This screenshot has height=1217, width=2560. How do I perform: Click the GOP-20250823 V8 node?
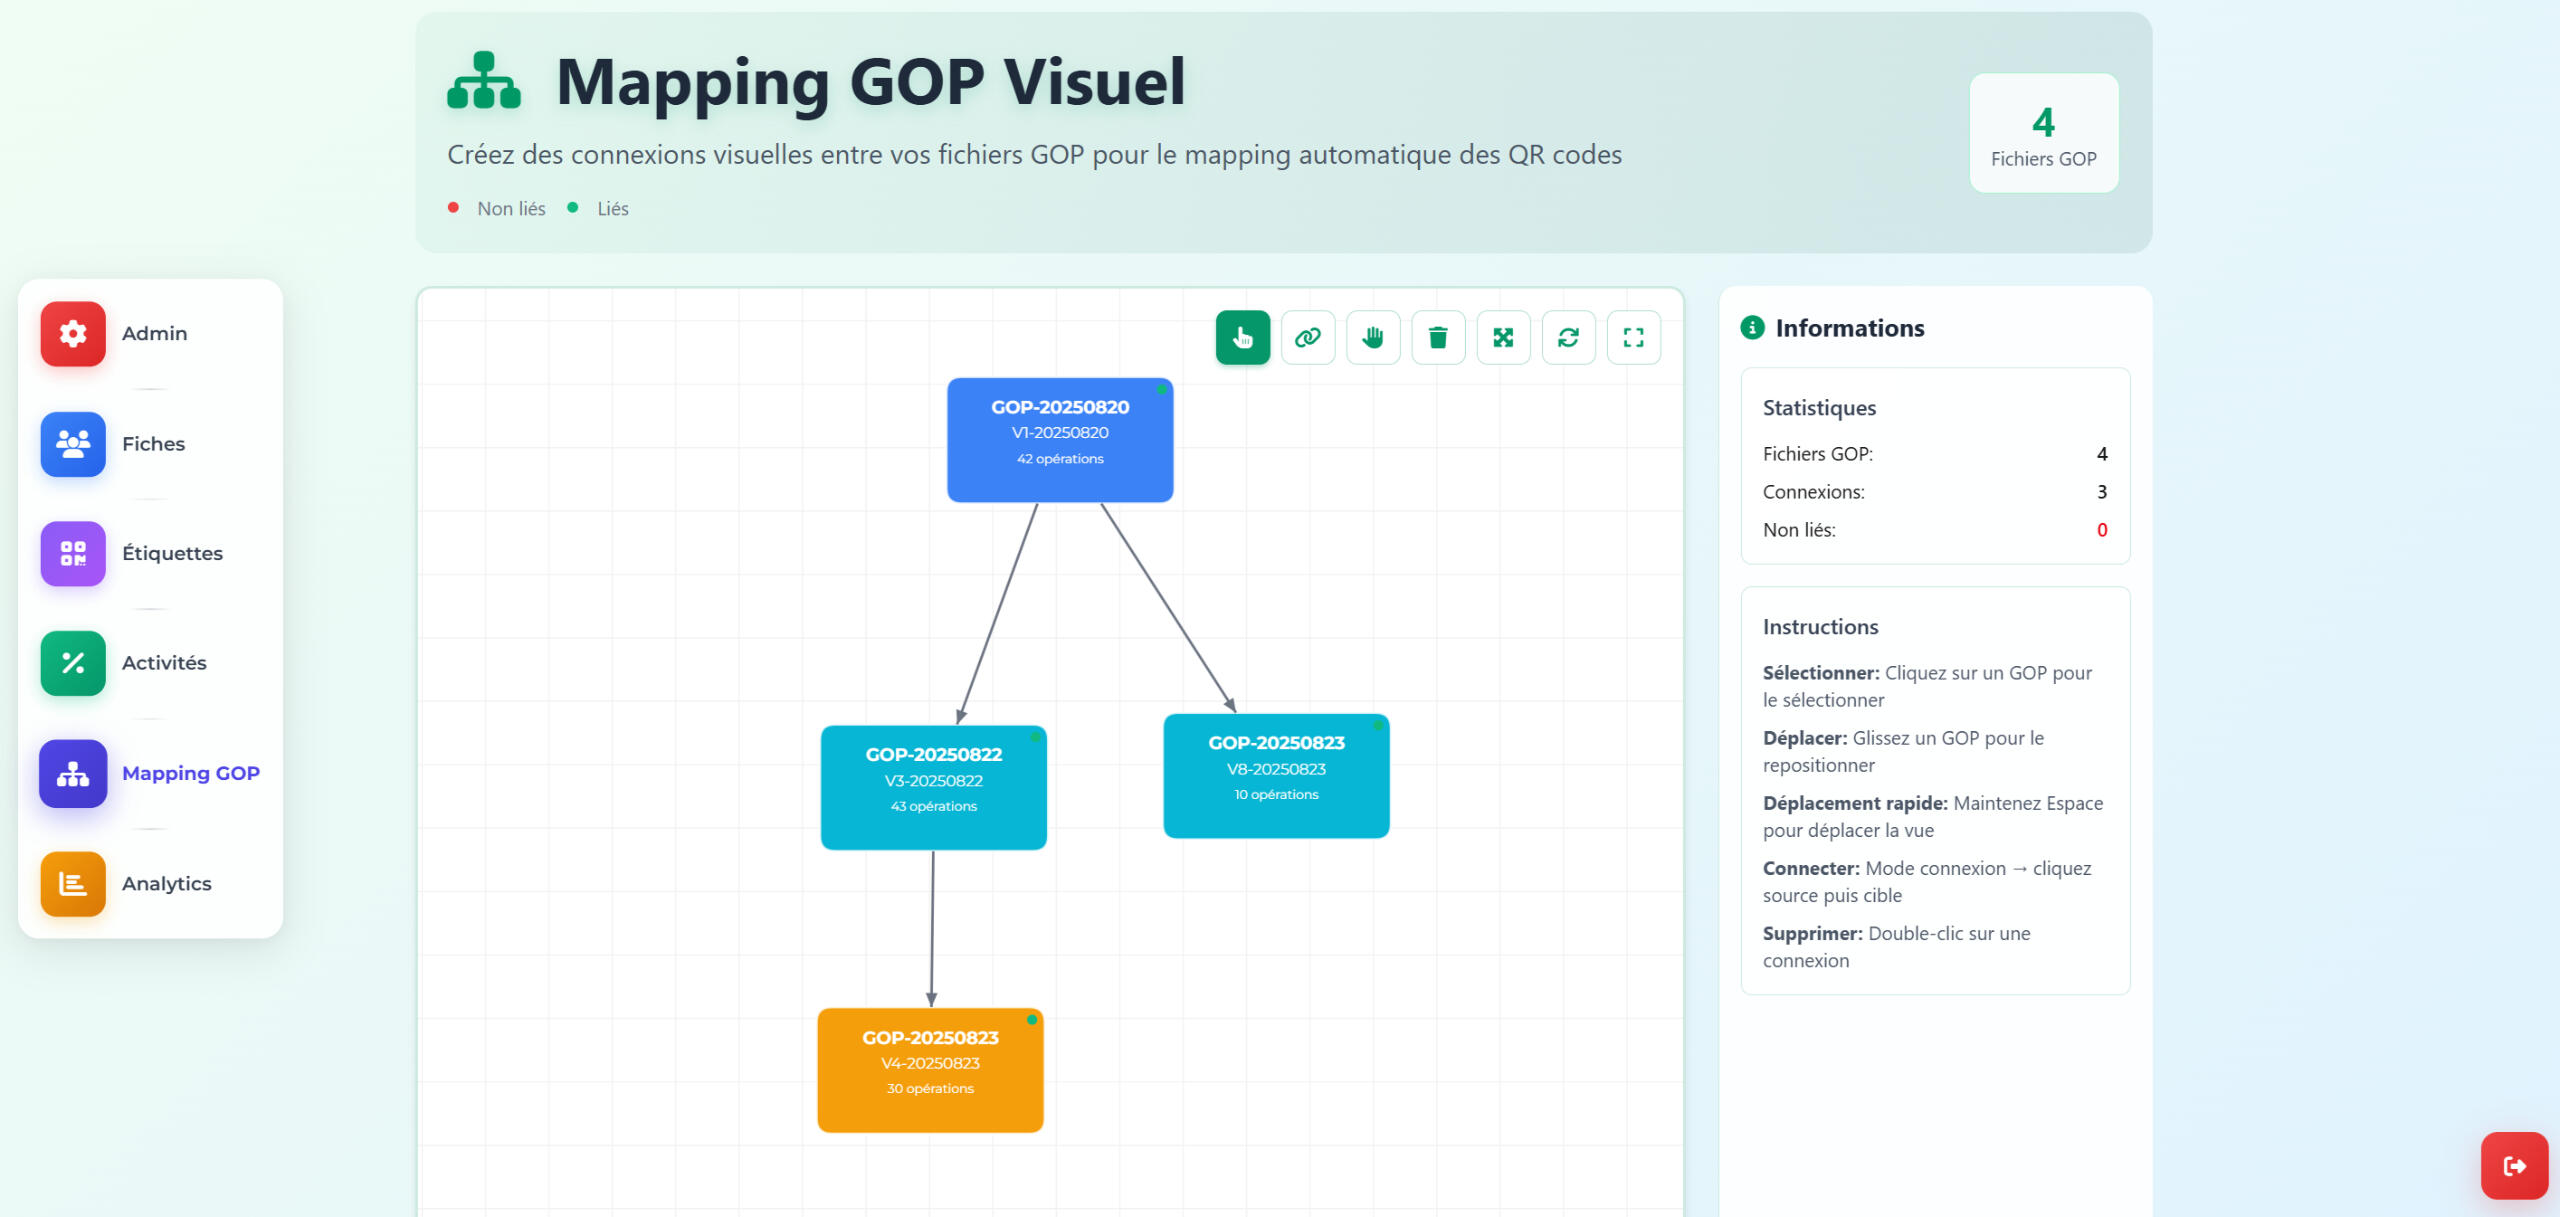click(x=1275, y=776)
